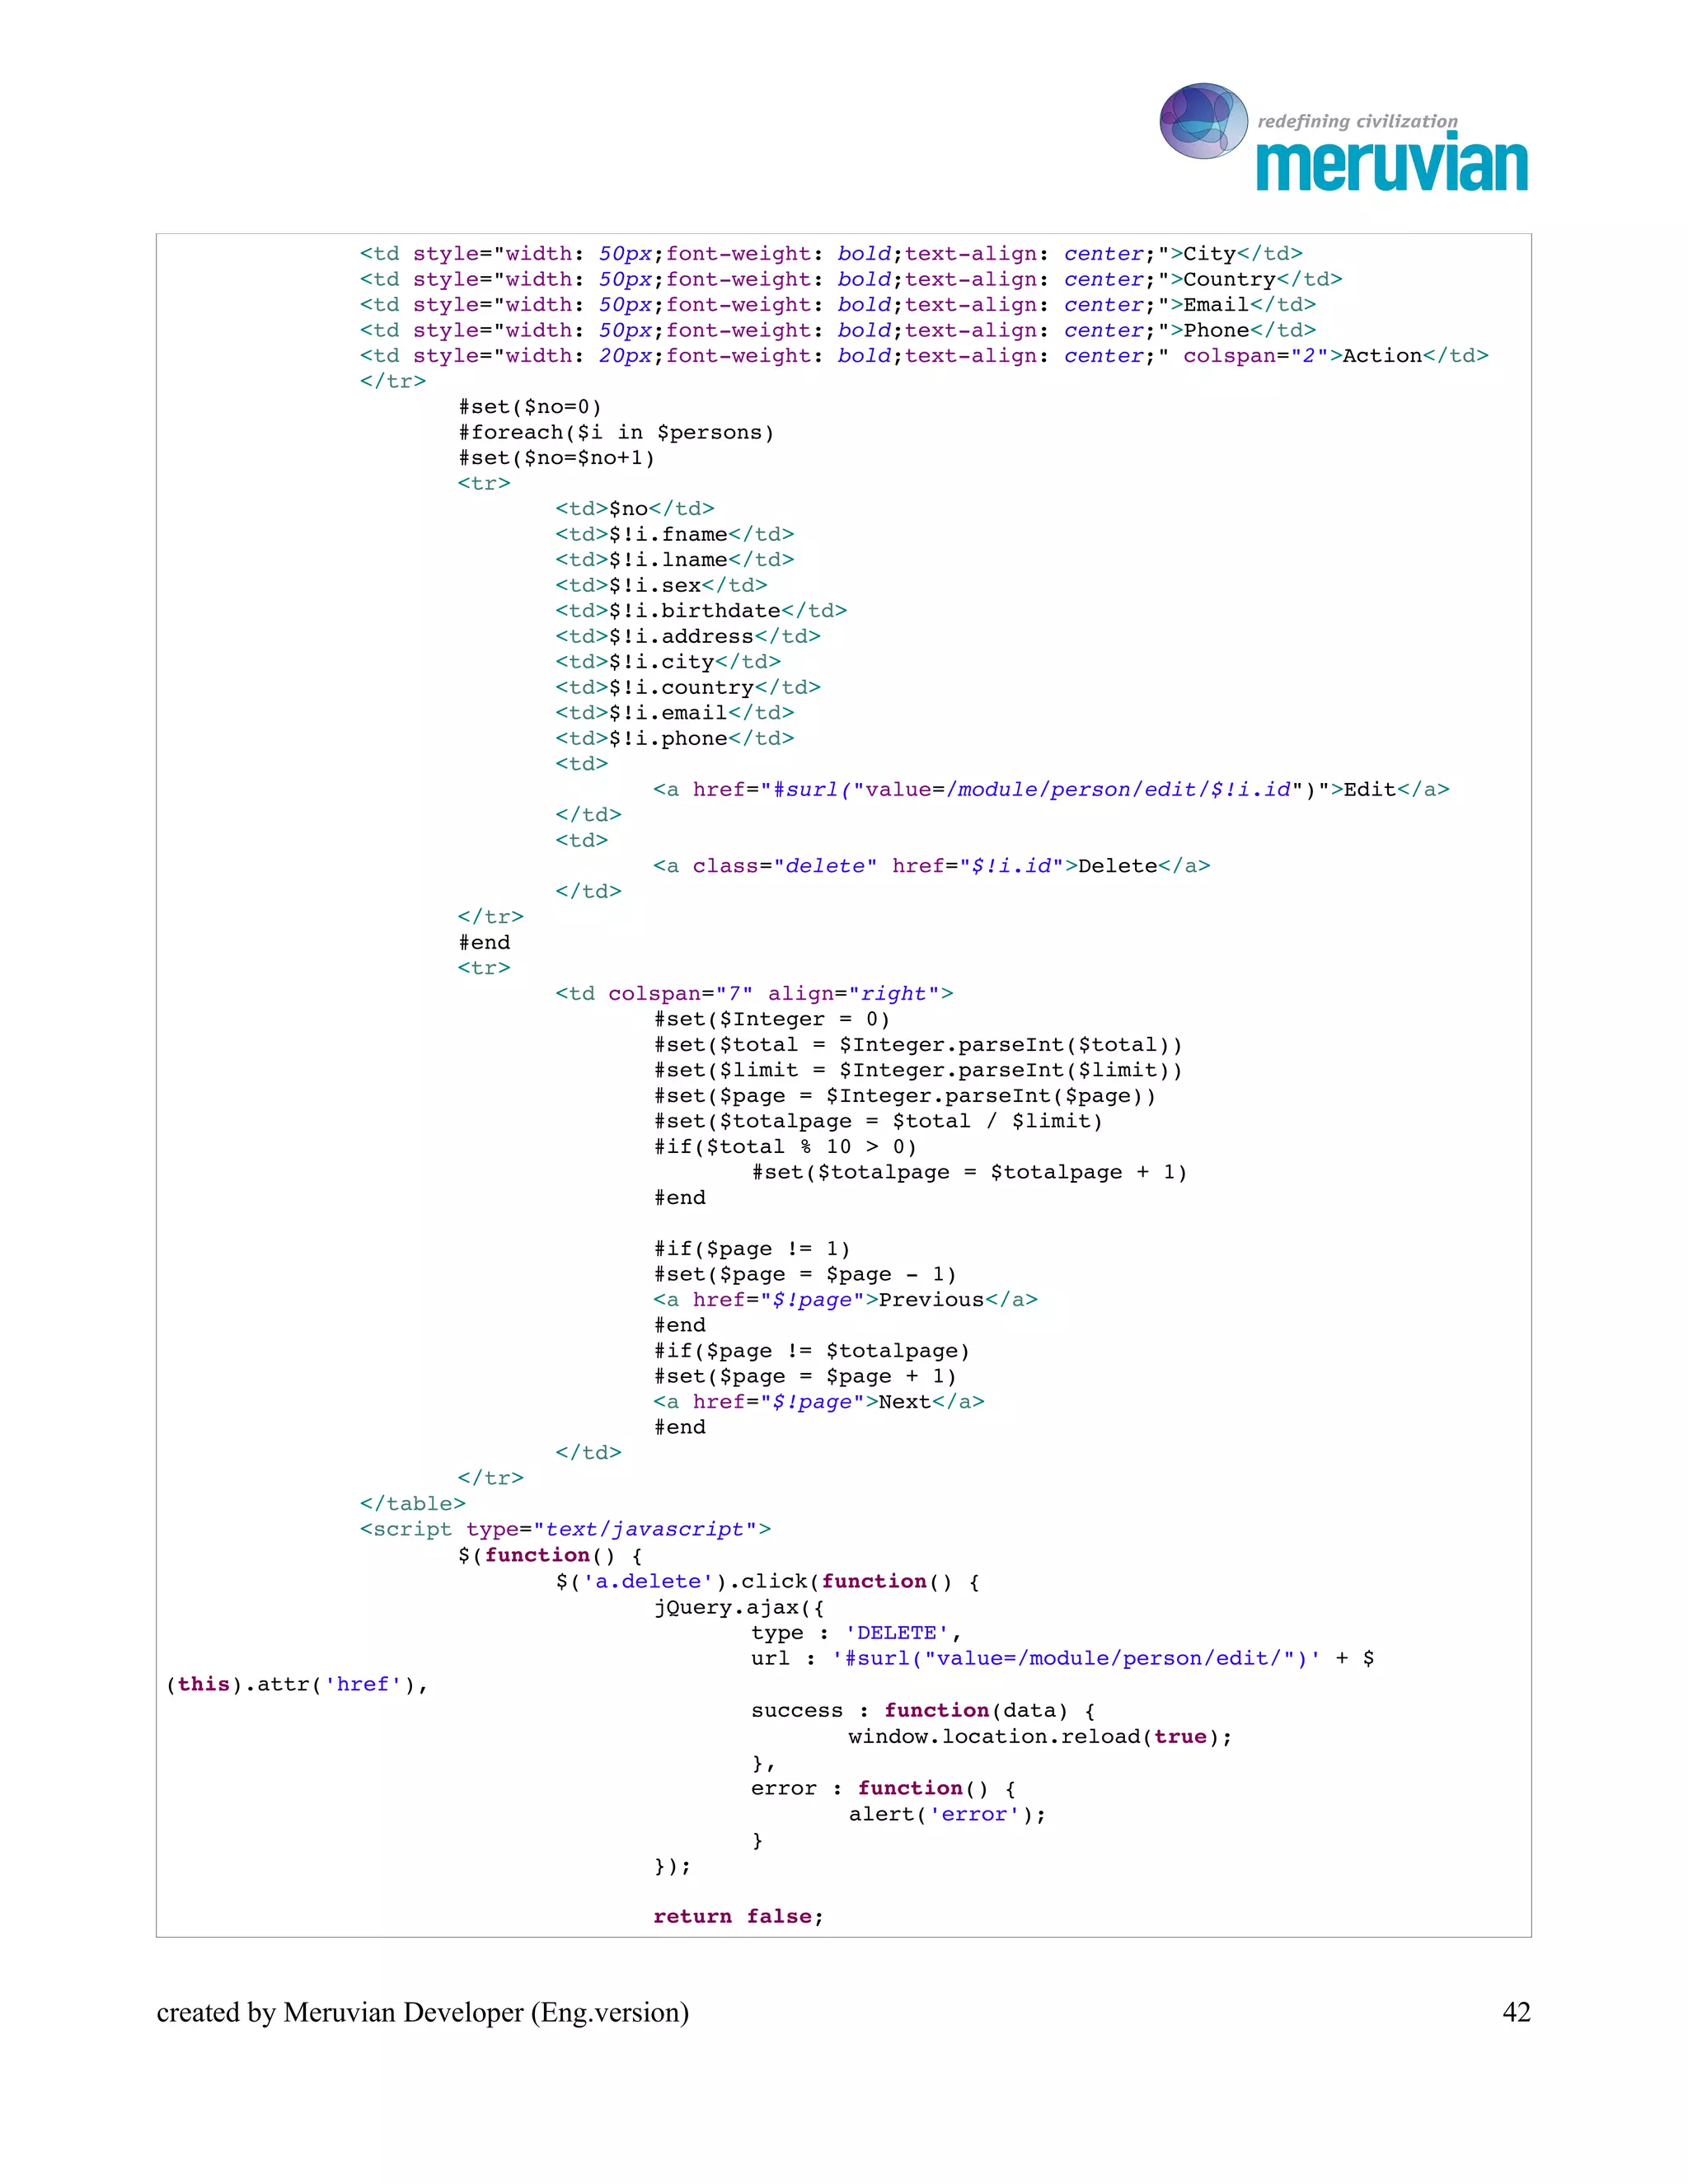Screen dimensions: 1688x2184
Task: Click the City table header line
Action: 830,253
